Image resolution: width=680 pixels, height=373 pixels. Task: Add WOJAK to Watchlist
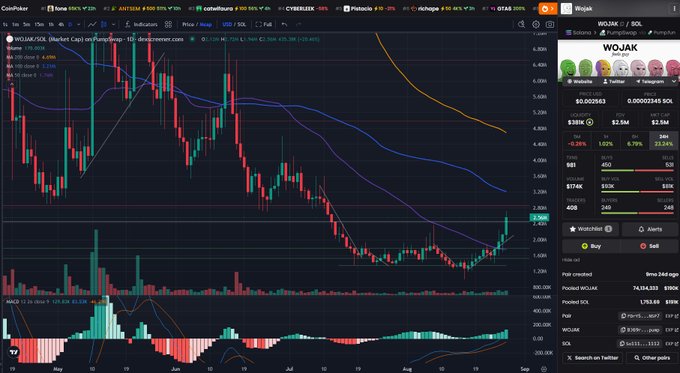pos(591,229)
